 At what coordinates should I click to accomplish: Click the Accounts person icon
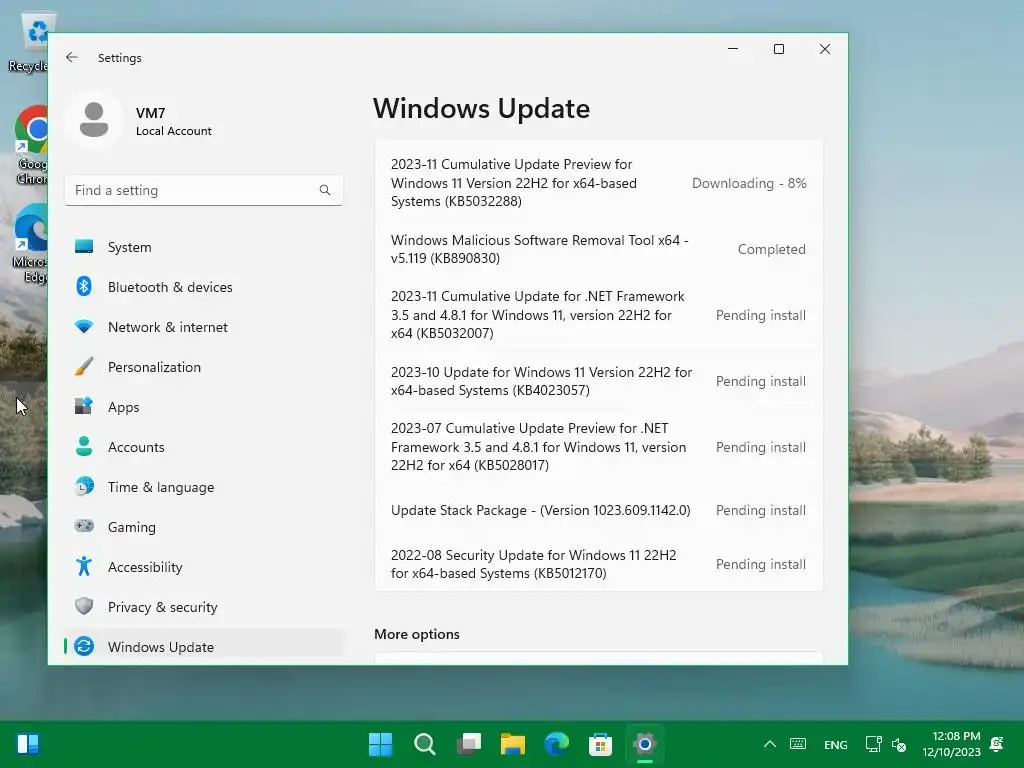point(84,447)
